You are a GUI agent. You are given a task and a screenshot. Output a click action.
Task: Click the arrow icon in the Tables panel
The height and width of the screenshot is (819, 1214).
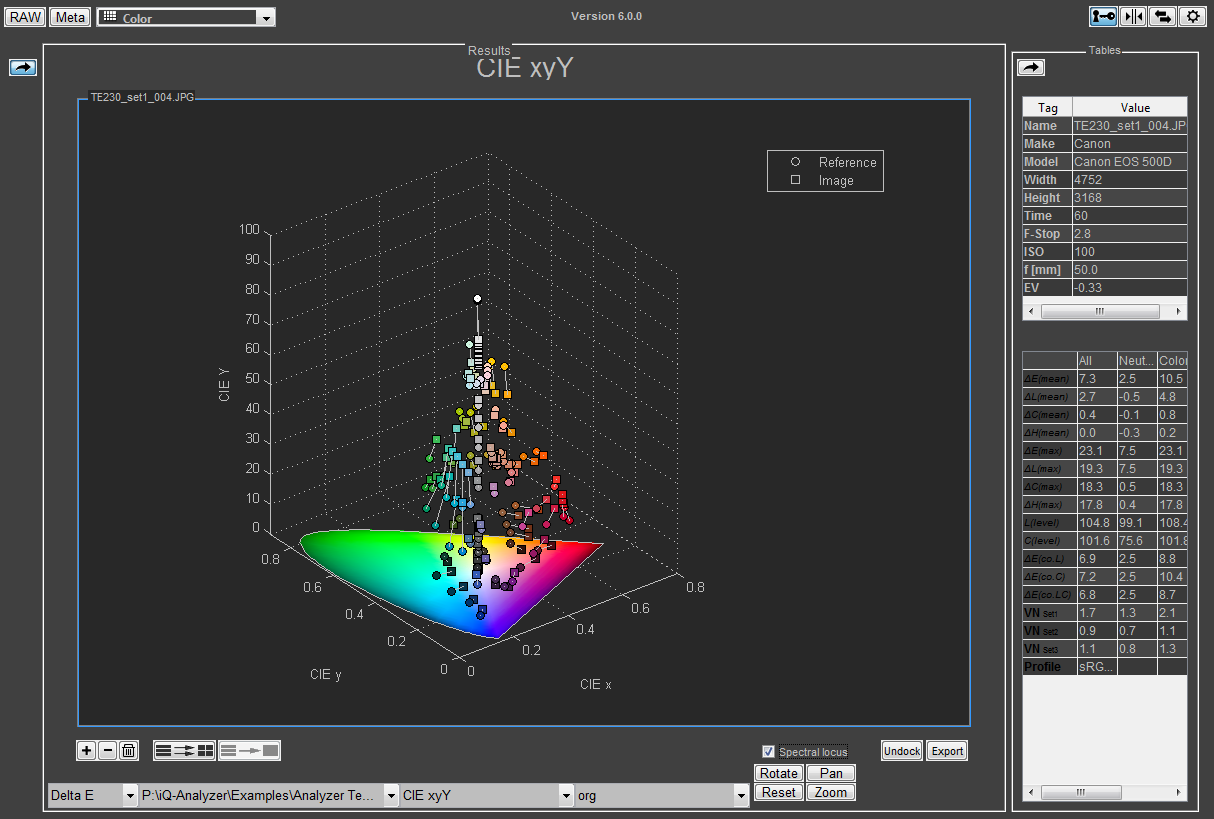click(x=1031, y=67)
